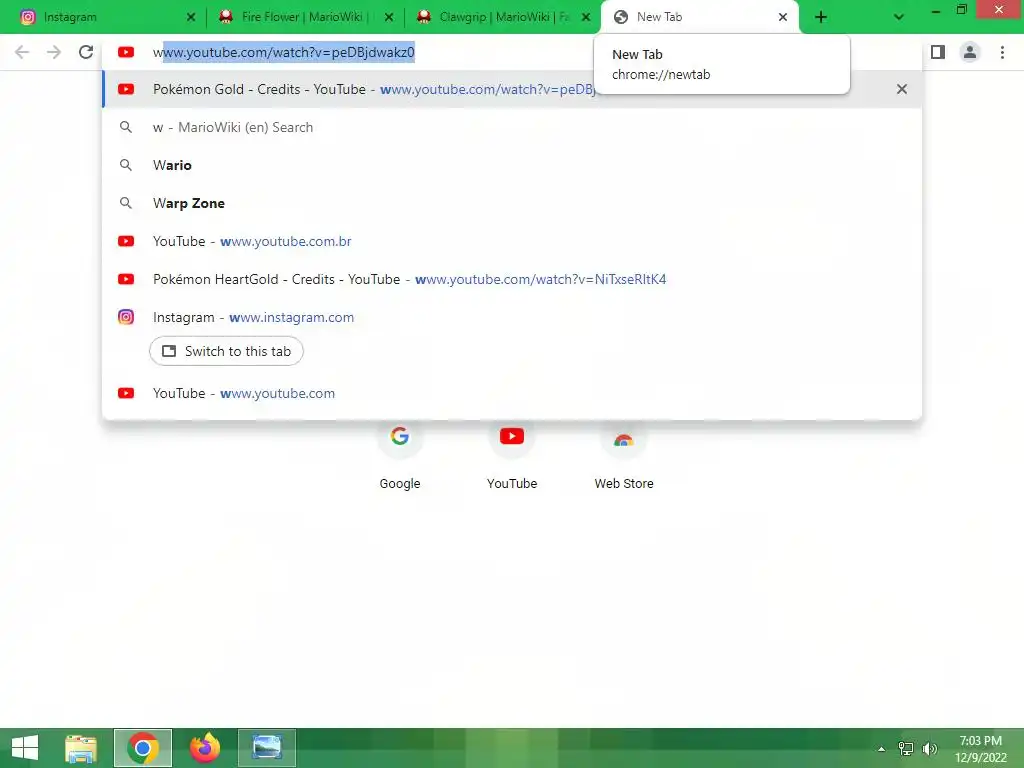Click the search icon beside Wario
Viewport: 1024px width, 768px height.
[126, 165]
